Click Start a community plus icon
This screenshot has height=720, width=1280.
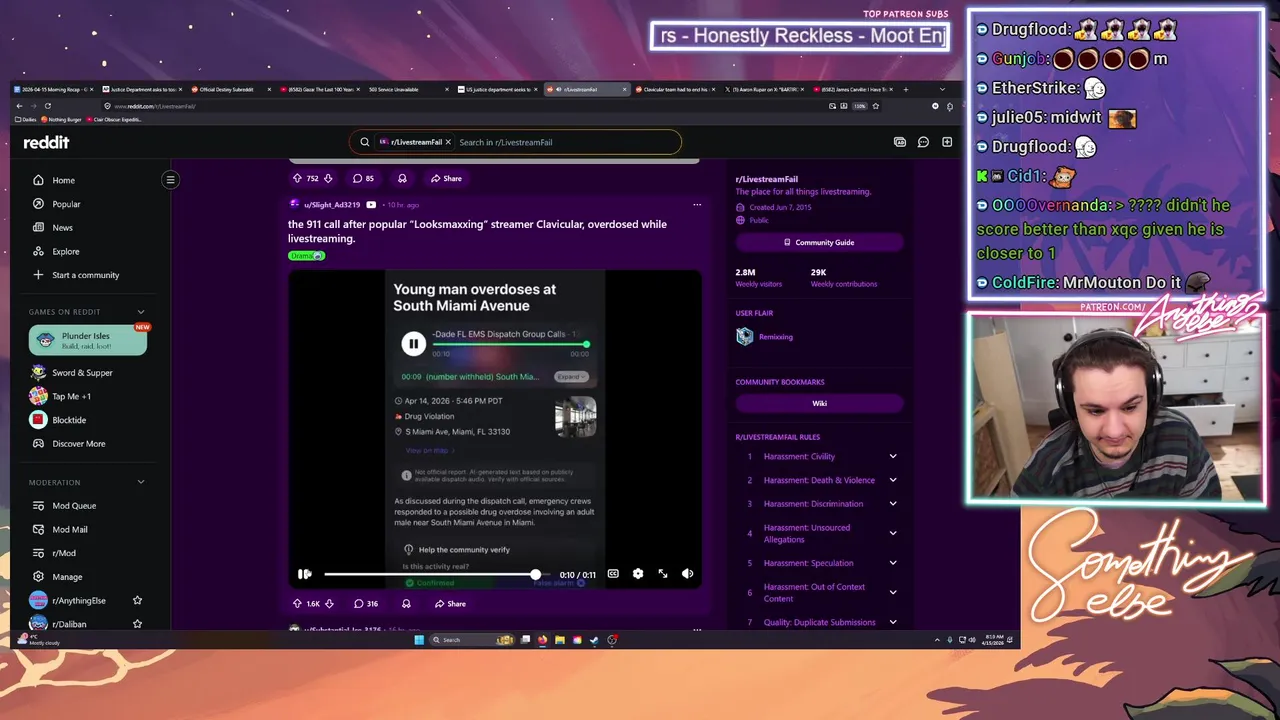pos(38,275)
